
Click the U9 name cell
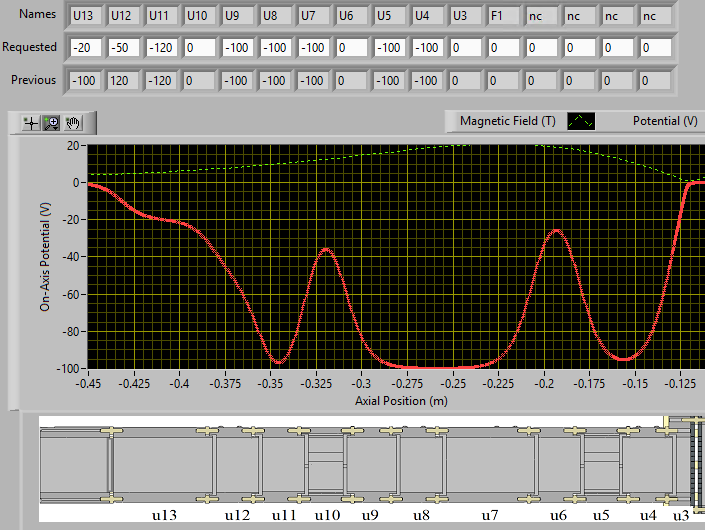click(238, 16)
